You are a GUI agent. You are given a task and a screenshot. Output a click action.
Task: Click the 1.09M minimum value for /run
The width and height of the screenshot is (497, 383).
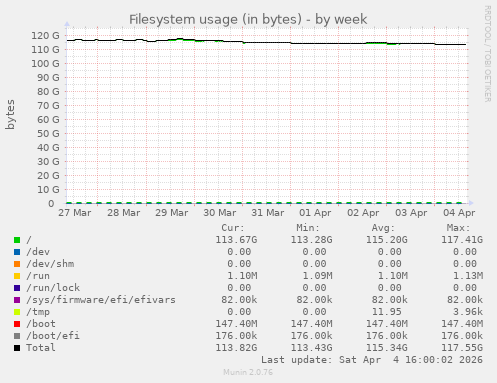(318, 276)
